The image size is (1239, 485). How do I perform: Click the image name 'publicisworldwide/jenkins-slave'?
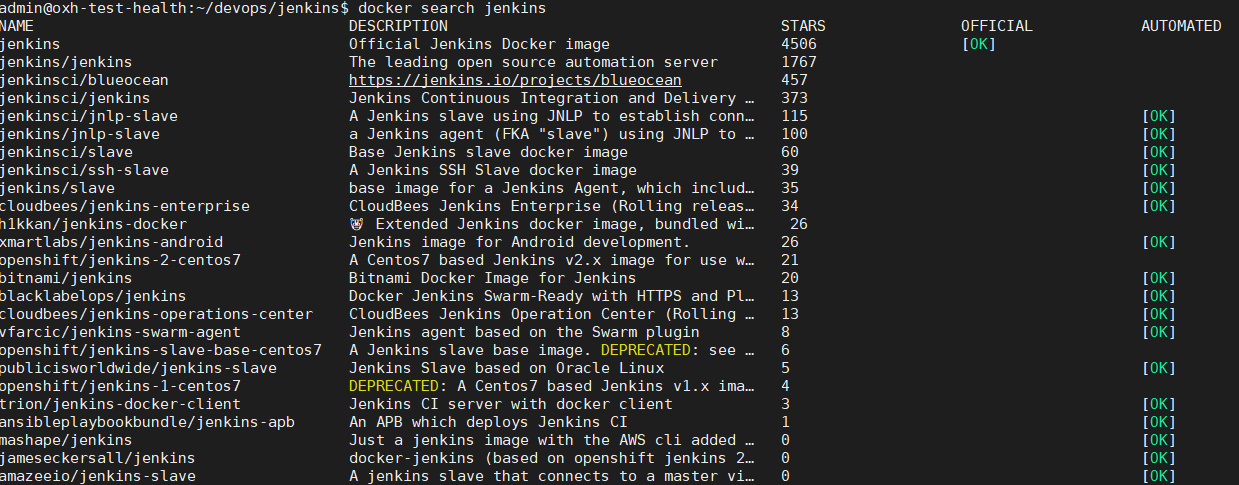[x=137, y=368]
